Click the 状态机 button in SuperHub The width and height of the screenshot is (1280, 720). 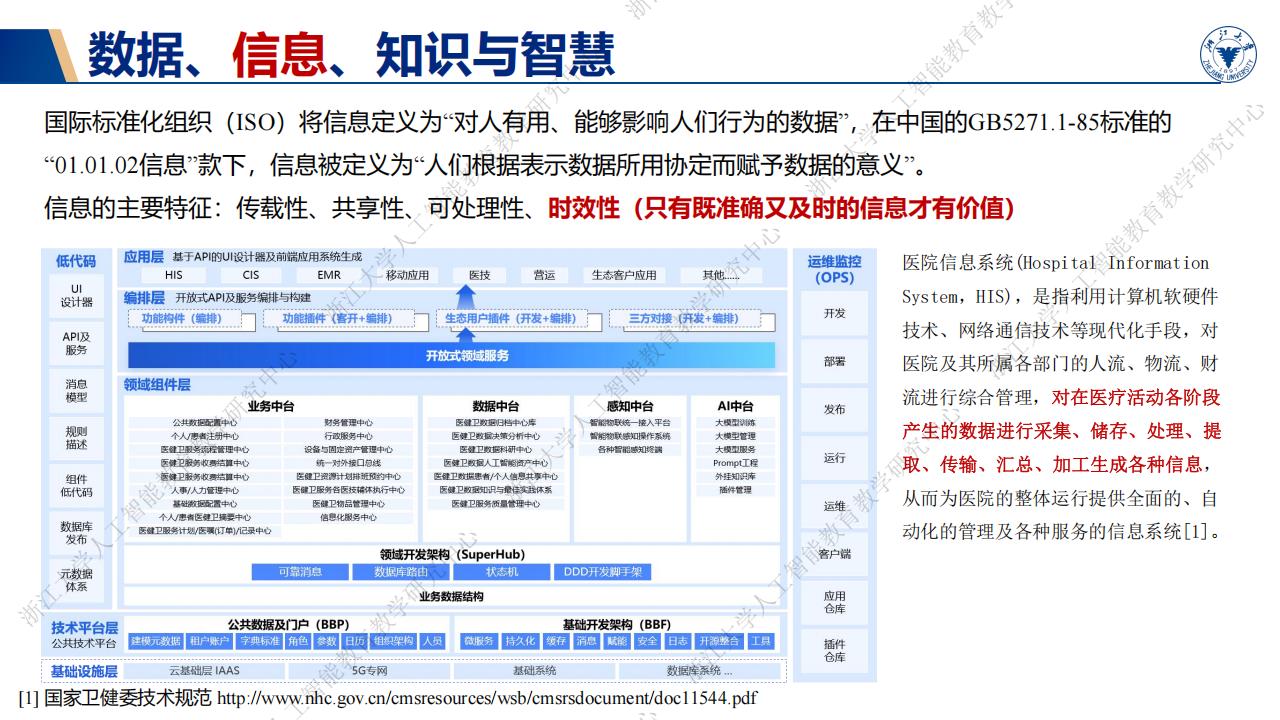click(x=501, y=572)
